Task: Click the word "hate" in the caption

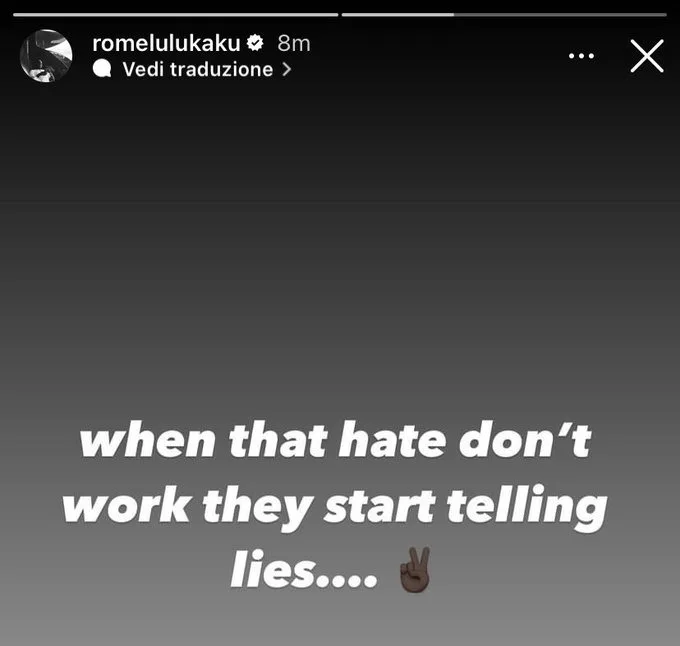Action: point(392,440)
